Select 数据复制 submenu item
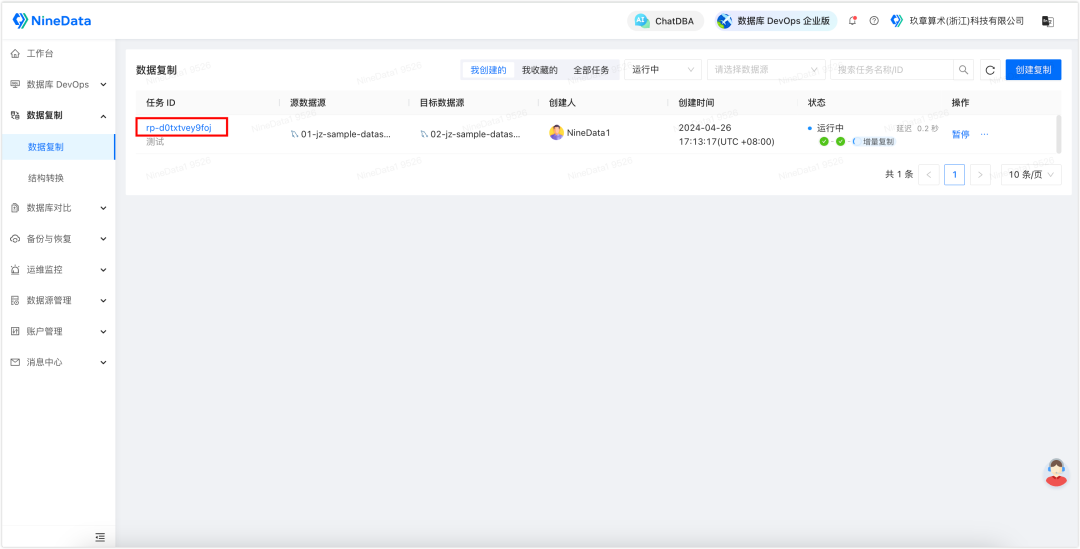The height and width of the screenshot is (549, 1080). pos(57,147)
